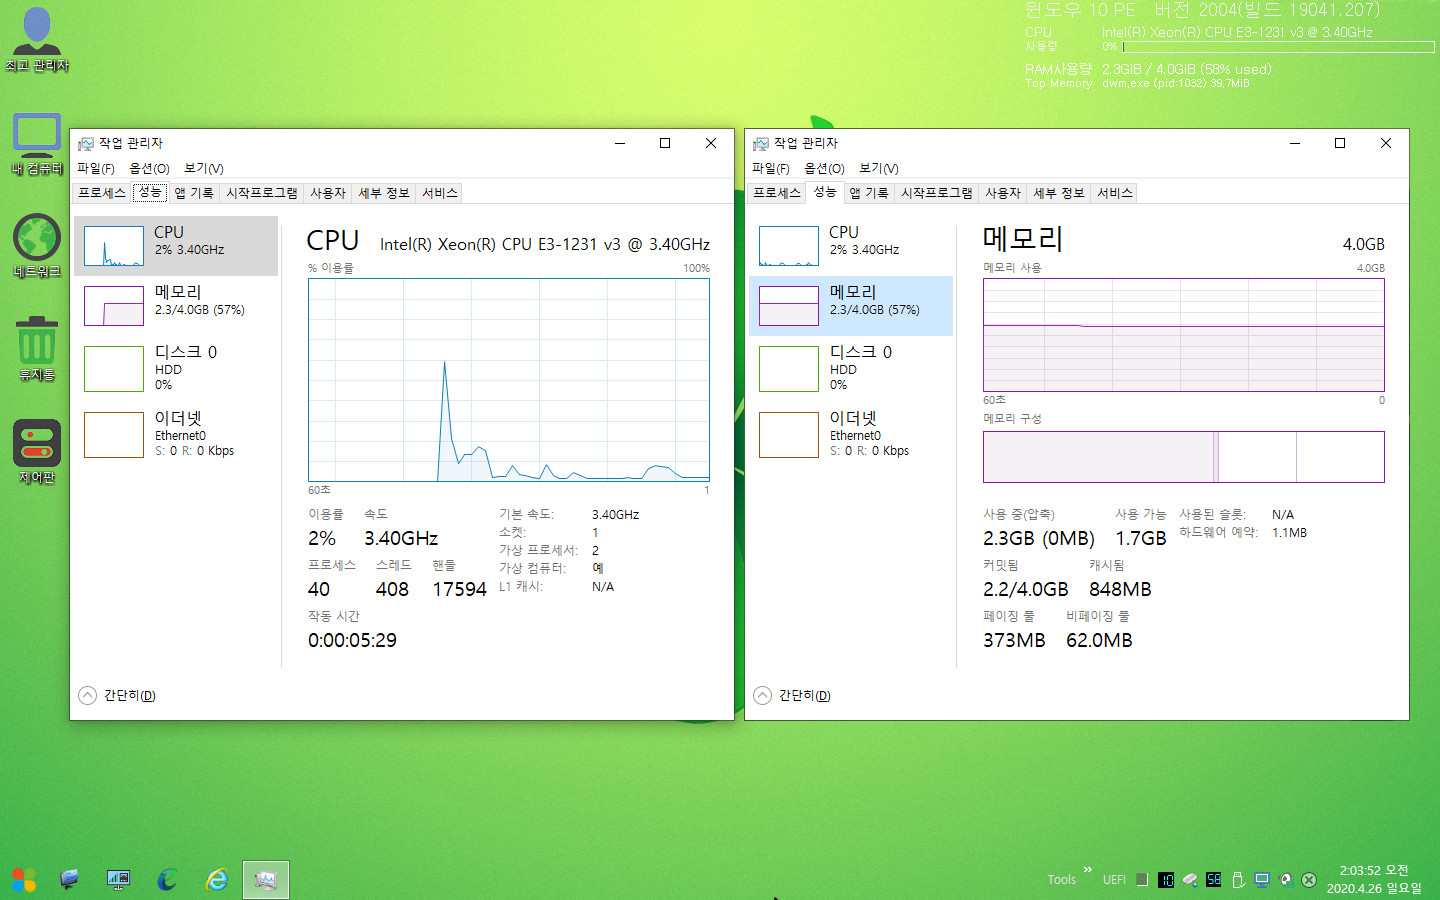Switch to 프로세스 tab in left Task Manager
This screenshot has height=900, width=1440.
[x=102, y=193]
